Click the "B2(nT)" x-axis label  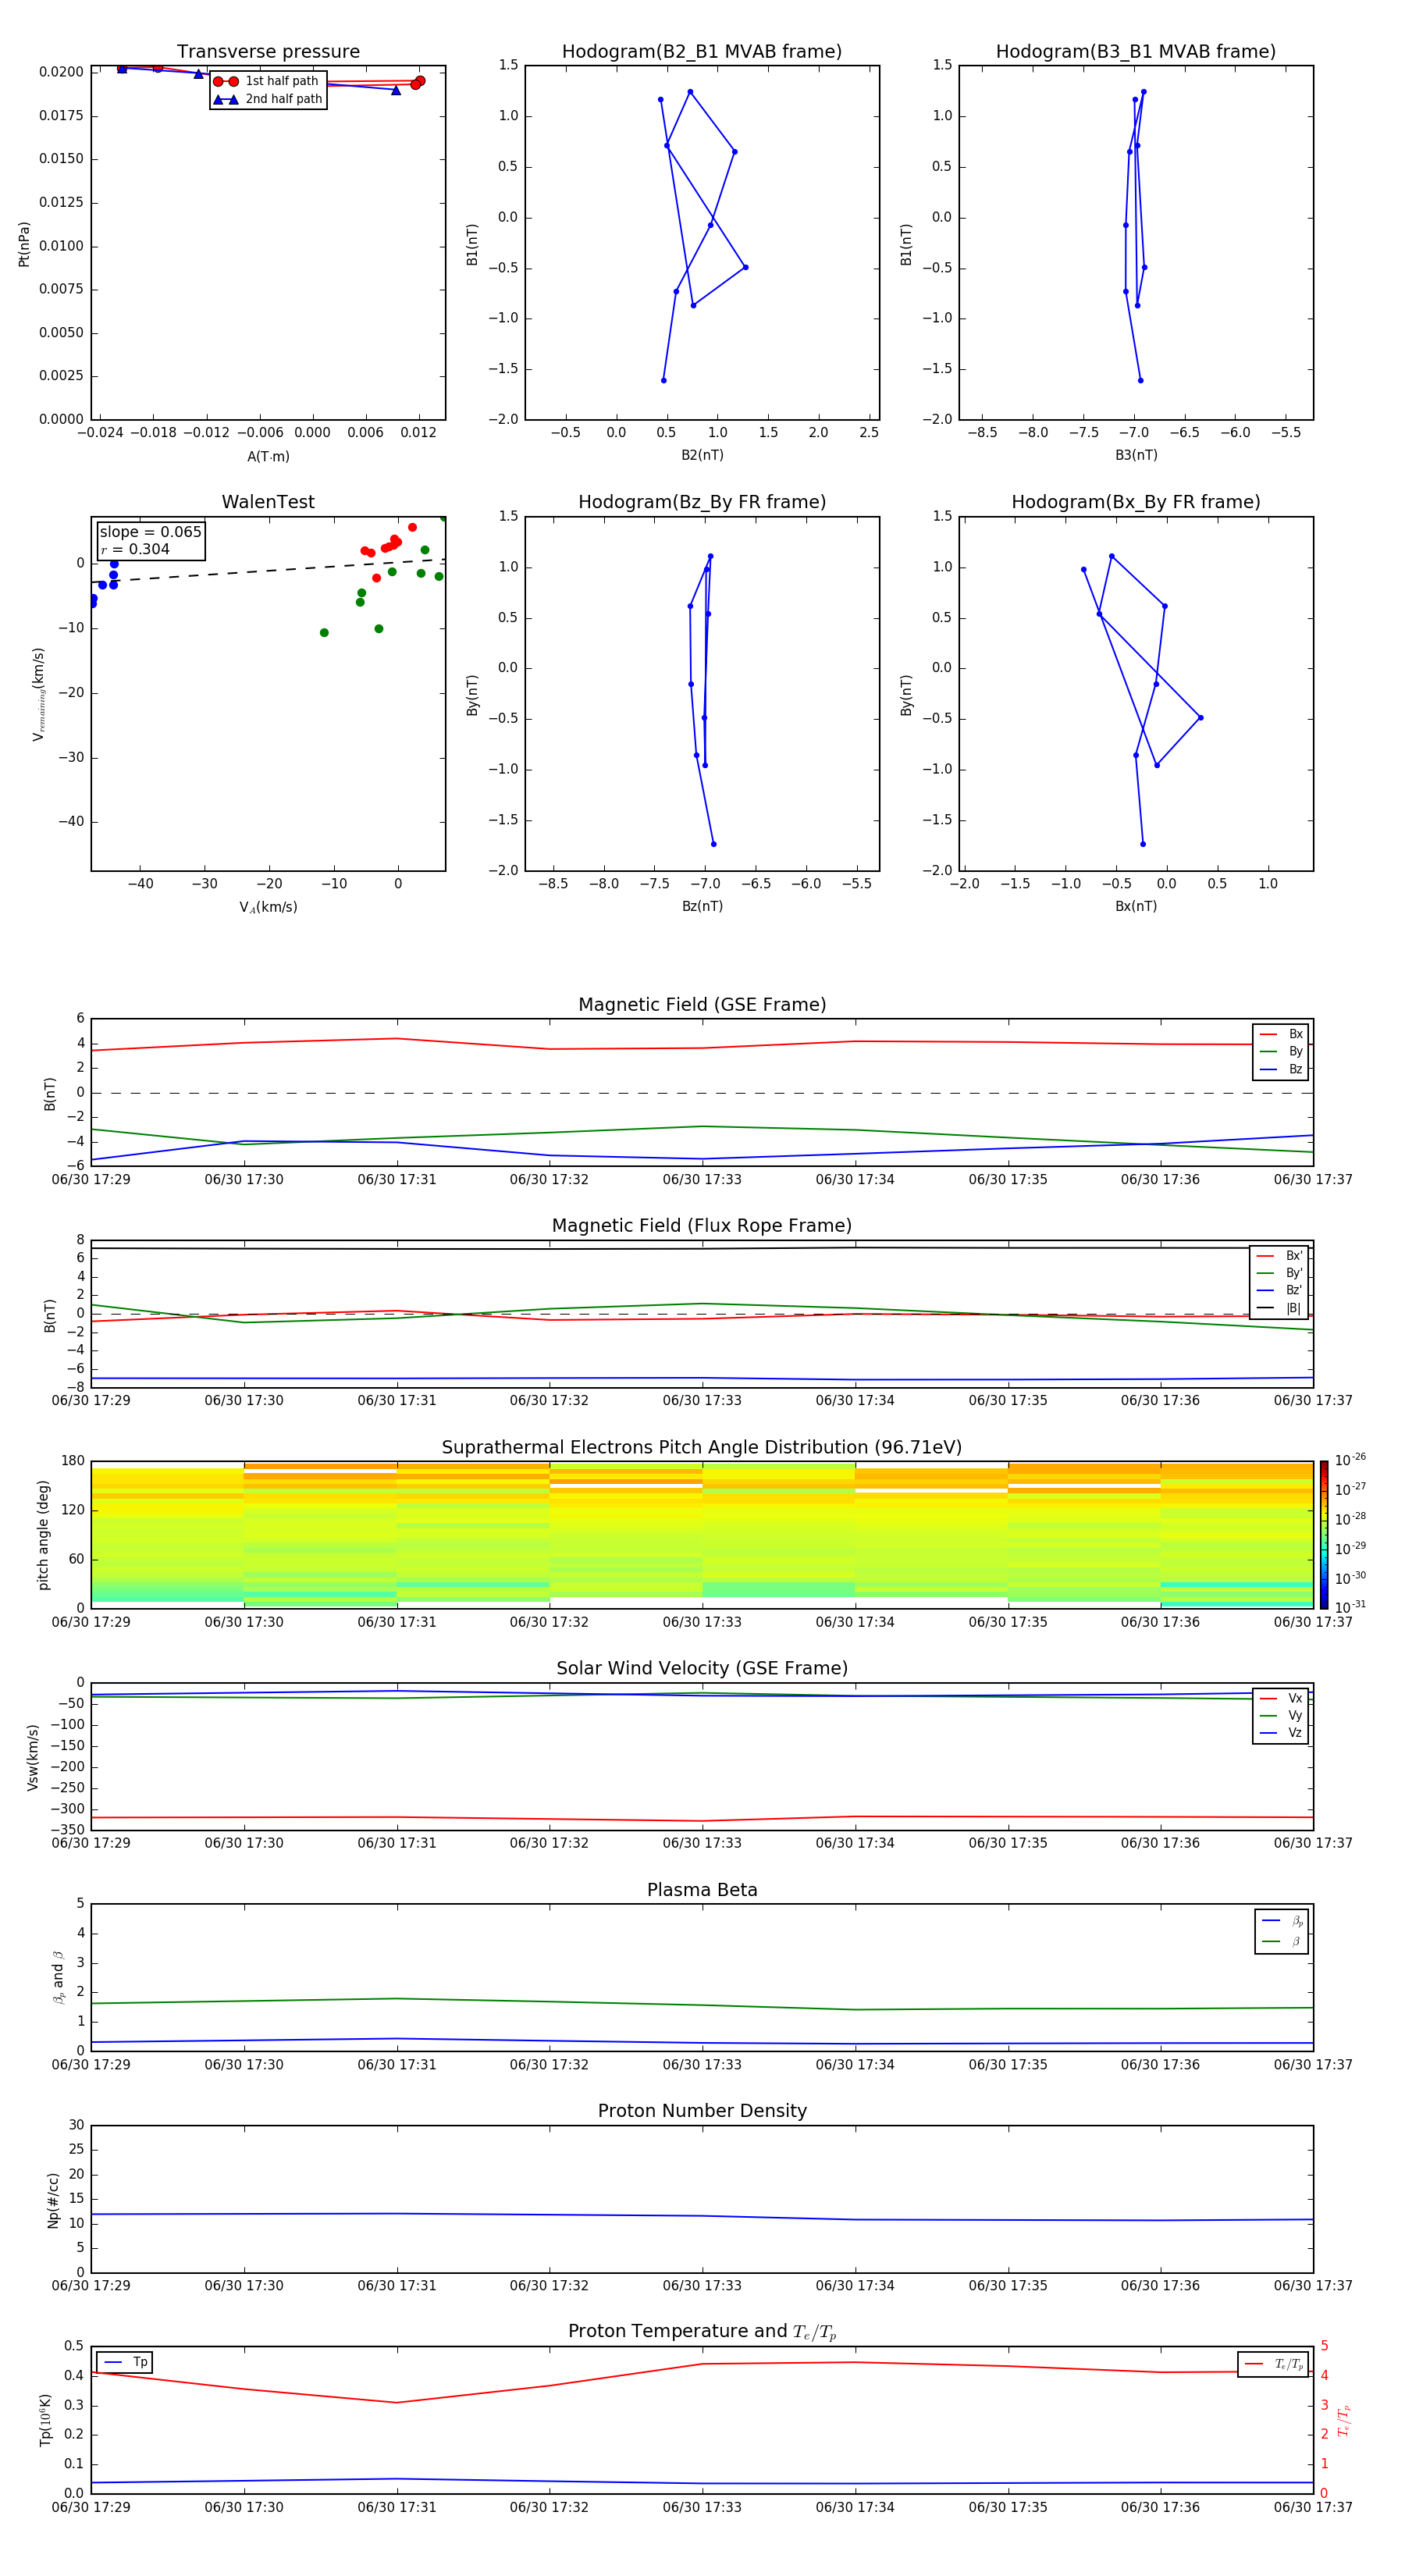(702, 455)
